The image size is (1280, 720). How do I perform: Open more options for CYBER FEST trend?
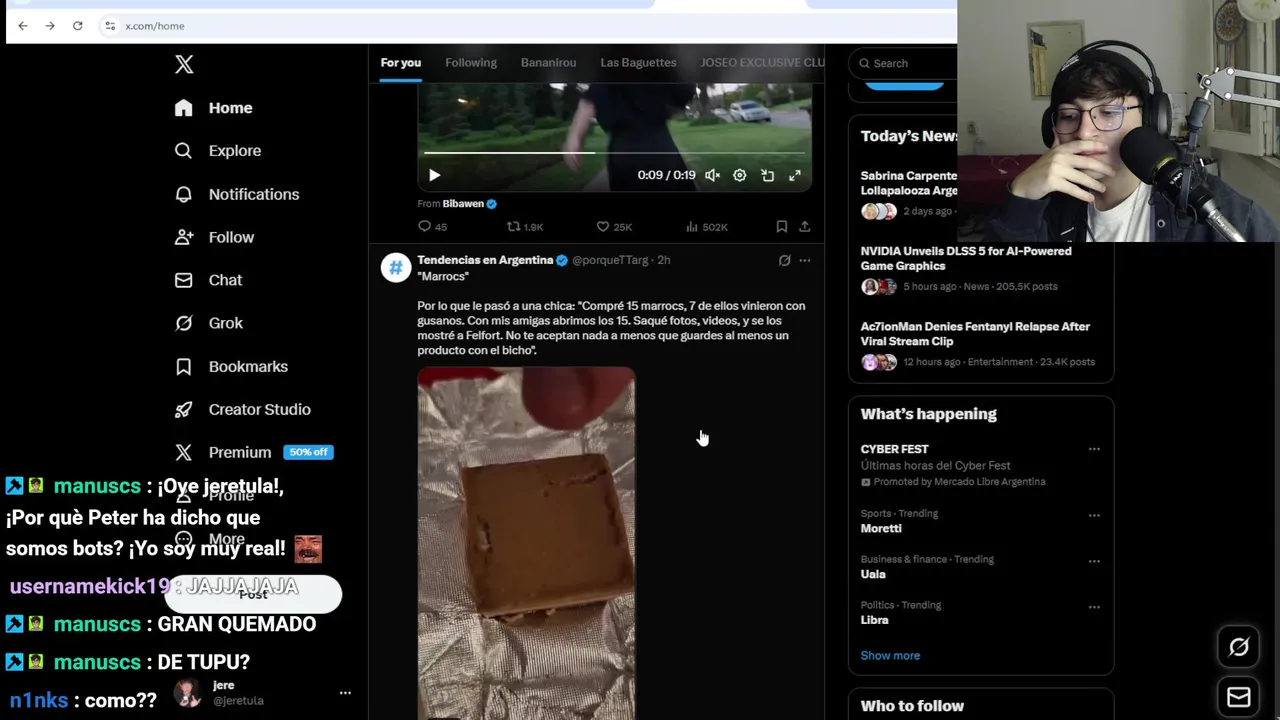point(1094,449)
